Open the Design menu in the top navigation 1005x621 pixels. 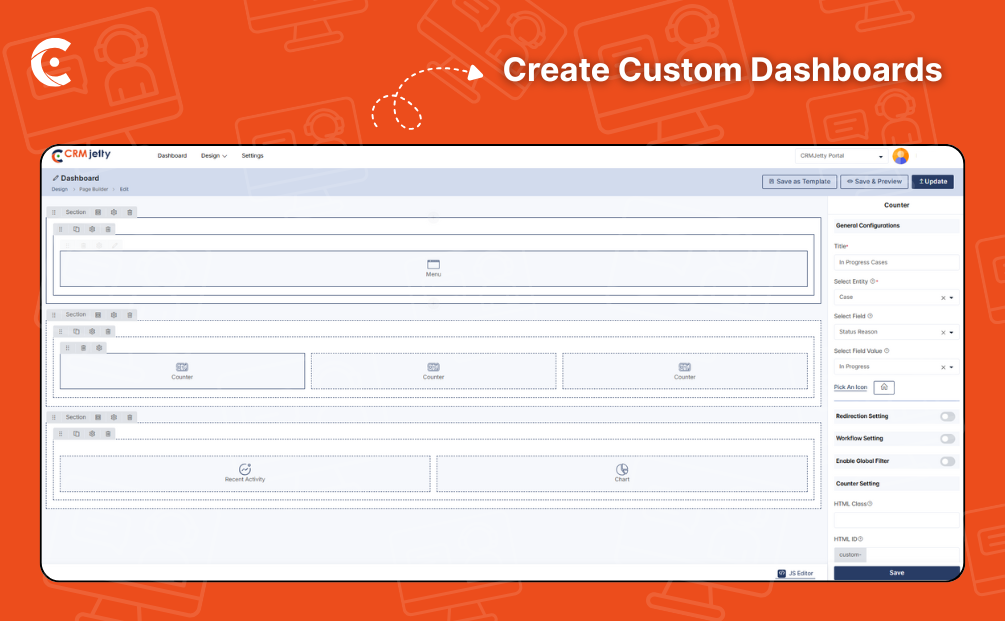pos(213,156)
